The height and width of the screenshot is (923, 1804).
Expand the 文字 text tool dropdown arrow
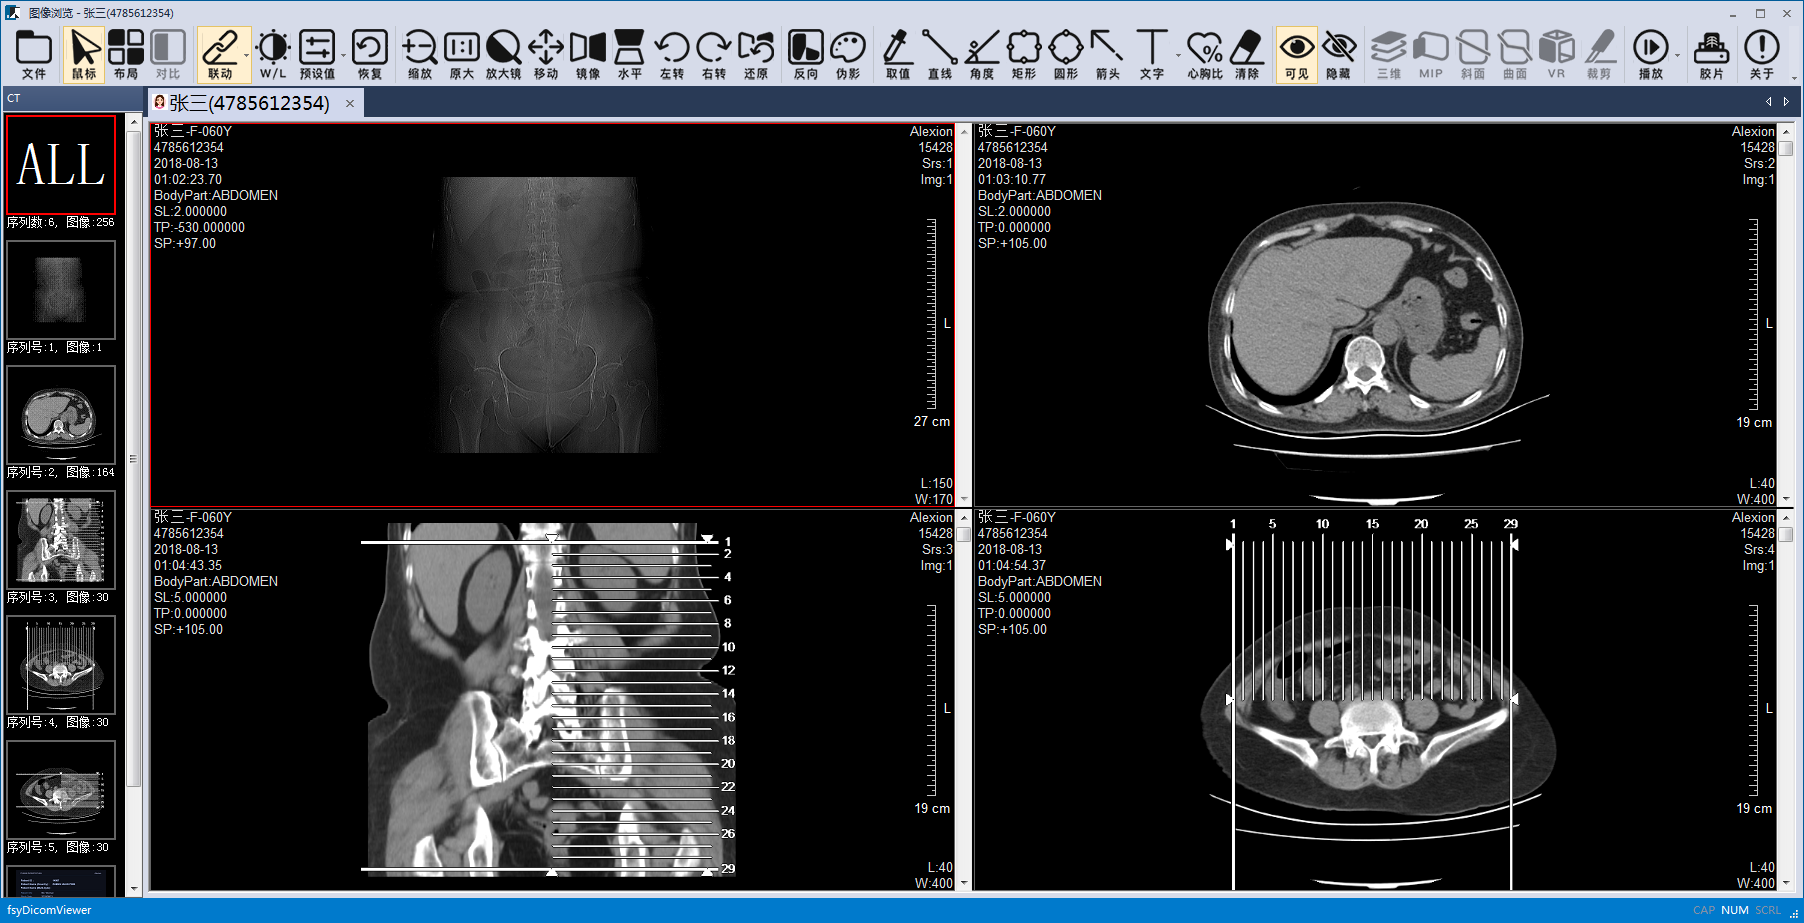tap(1177, 56)
